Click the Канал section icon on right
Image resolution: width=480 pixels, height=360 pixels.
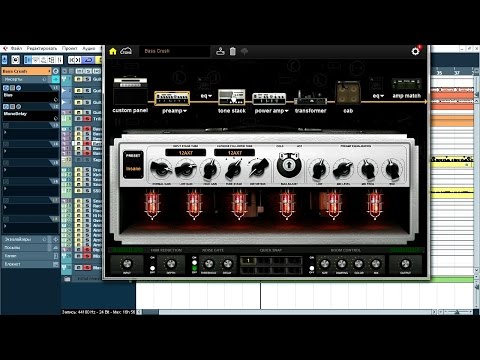click(55, 256)
